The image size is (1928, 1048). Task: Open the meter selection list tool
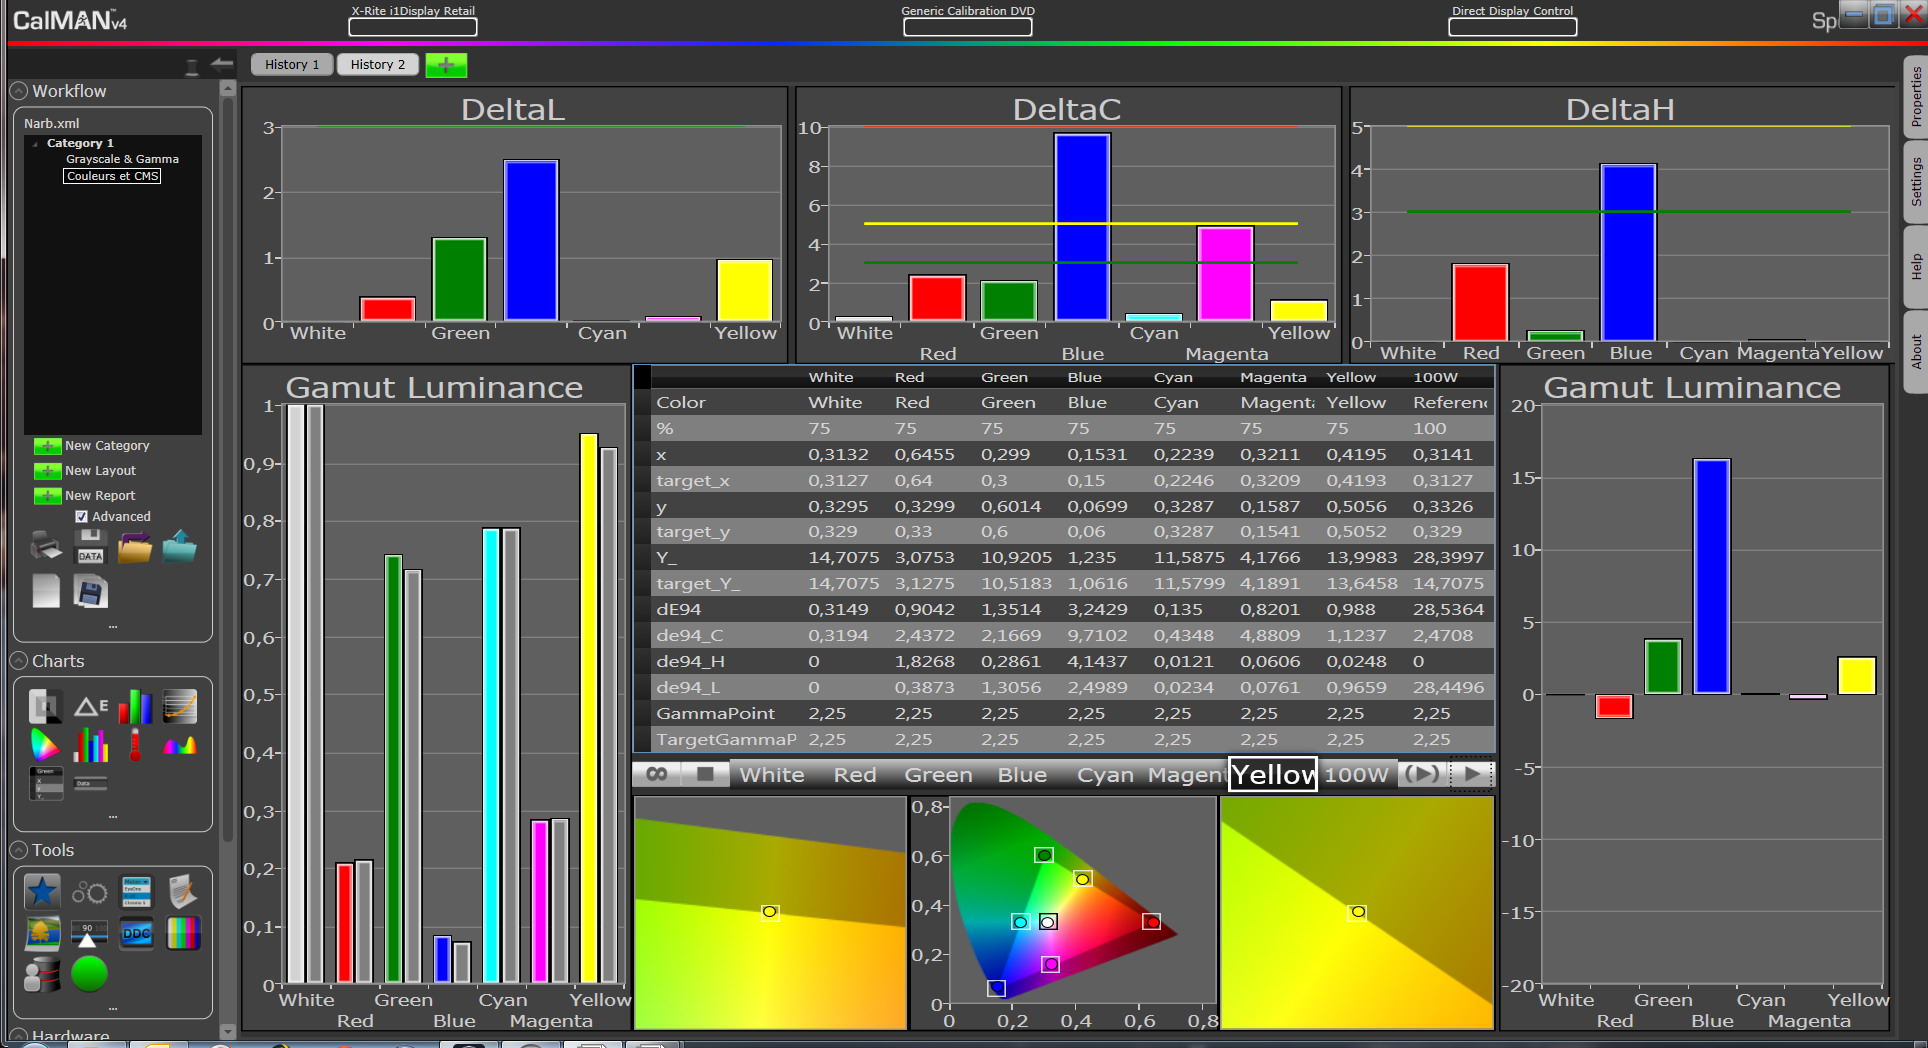tap(136, 891)
